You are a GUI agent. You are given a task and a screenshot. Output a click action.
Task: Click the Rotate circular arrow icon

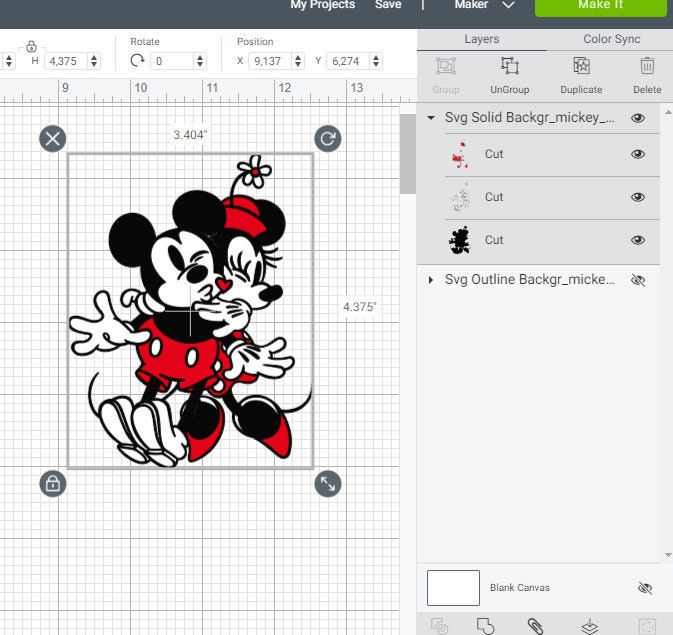click(137, 61)
